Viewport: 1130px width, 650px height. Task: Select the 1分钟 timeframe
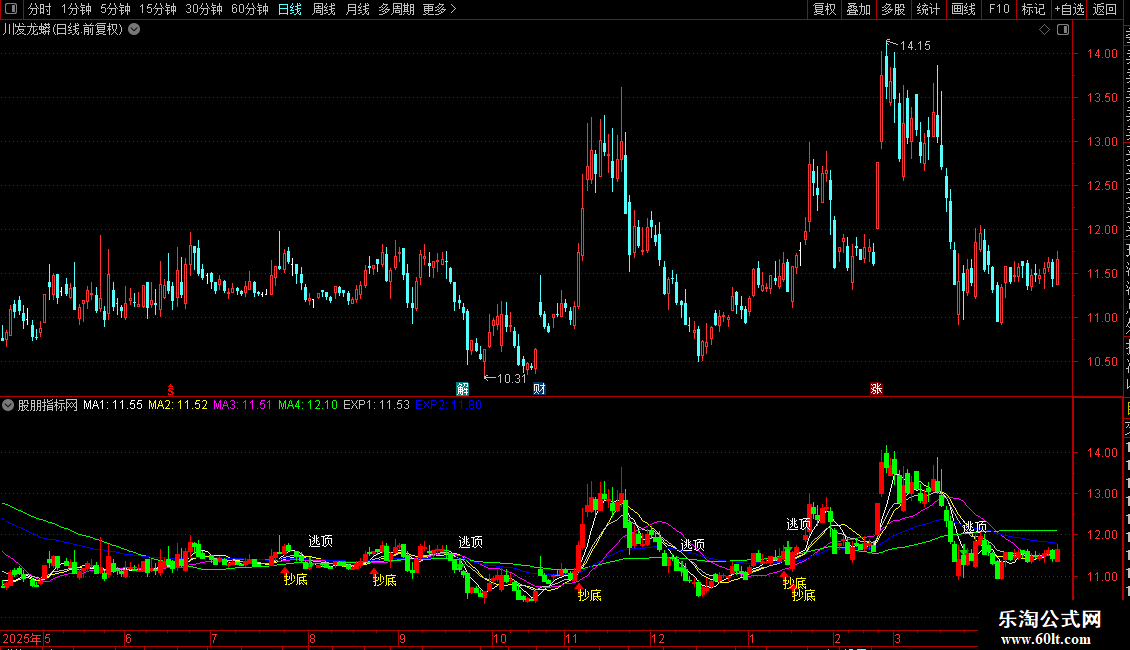point(76,9)
